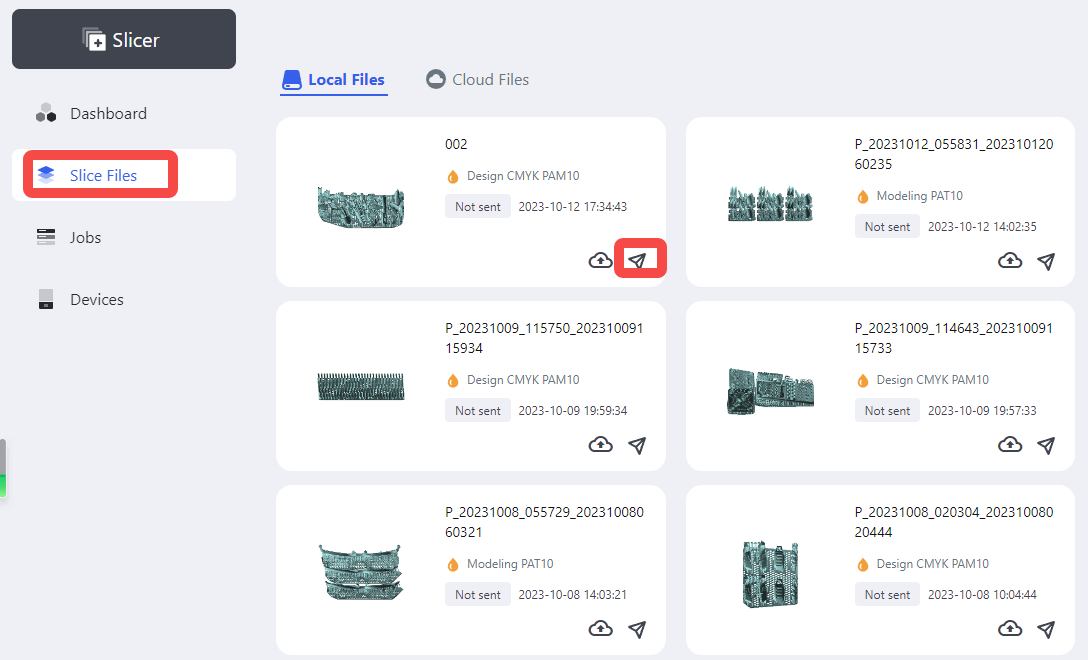Send the 002 slice file to printer

pyautogui.click(x=637, y=261)
